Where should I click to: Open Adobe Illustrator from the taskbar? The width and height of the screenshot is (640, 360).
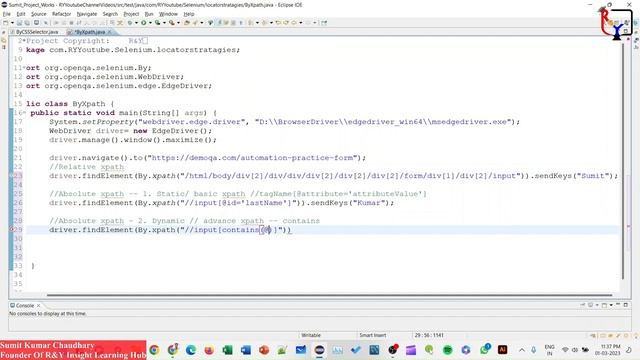click(503, 350)
